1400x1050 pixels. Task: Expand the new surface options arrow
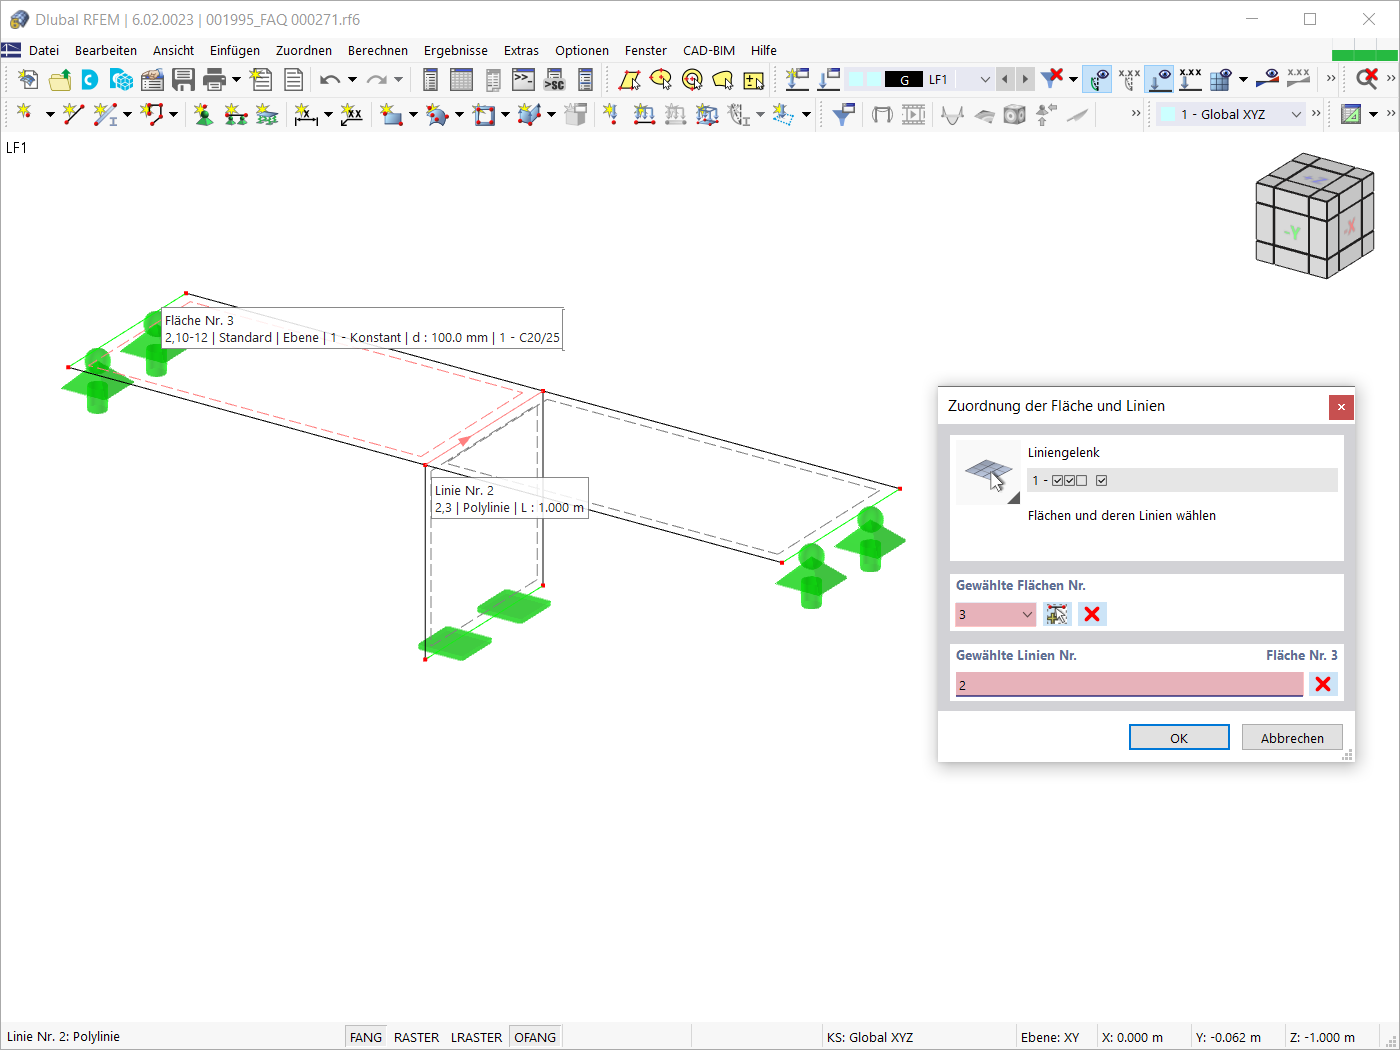click(x=412, y=114)
